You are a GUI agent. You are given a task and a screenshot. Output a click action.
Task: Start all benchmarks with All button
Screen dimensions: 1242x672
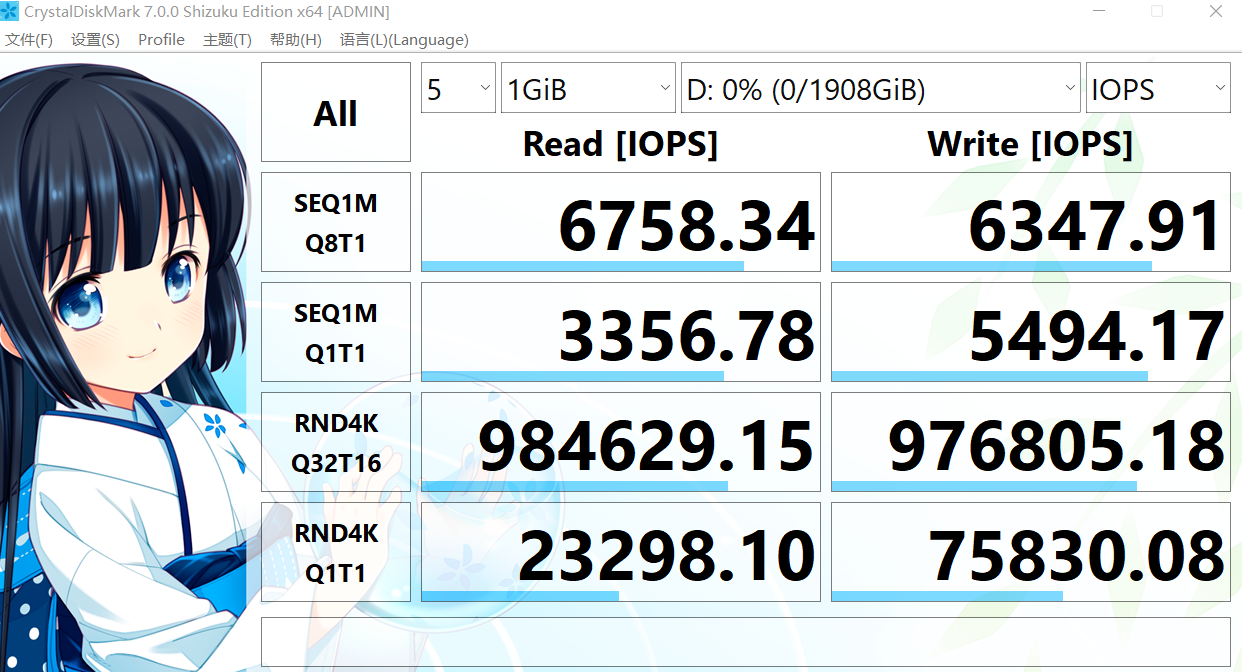336,112
